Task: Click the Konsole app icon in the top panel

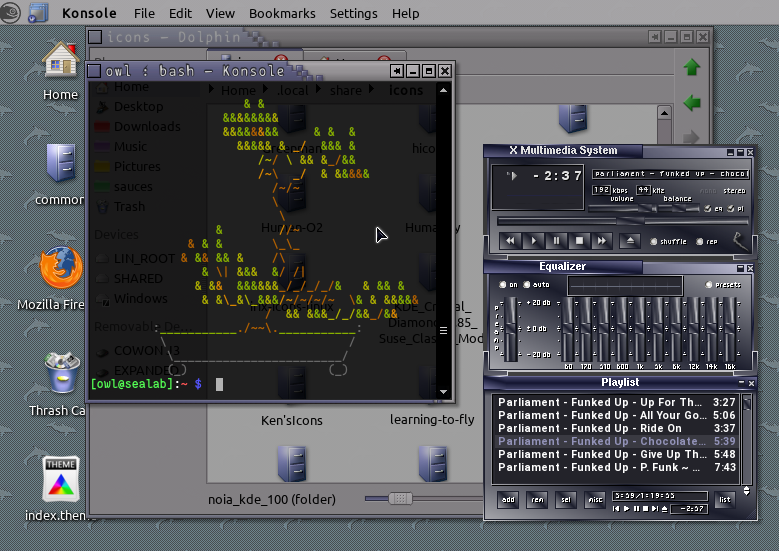Action: tap(38, 13)
